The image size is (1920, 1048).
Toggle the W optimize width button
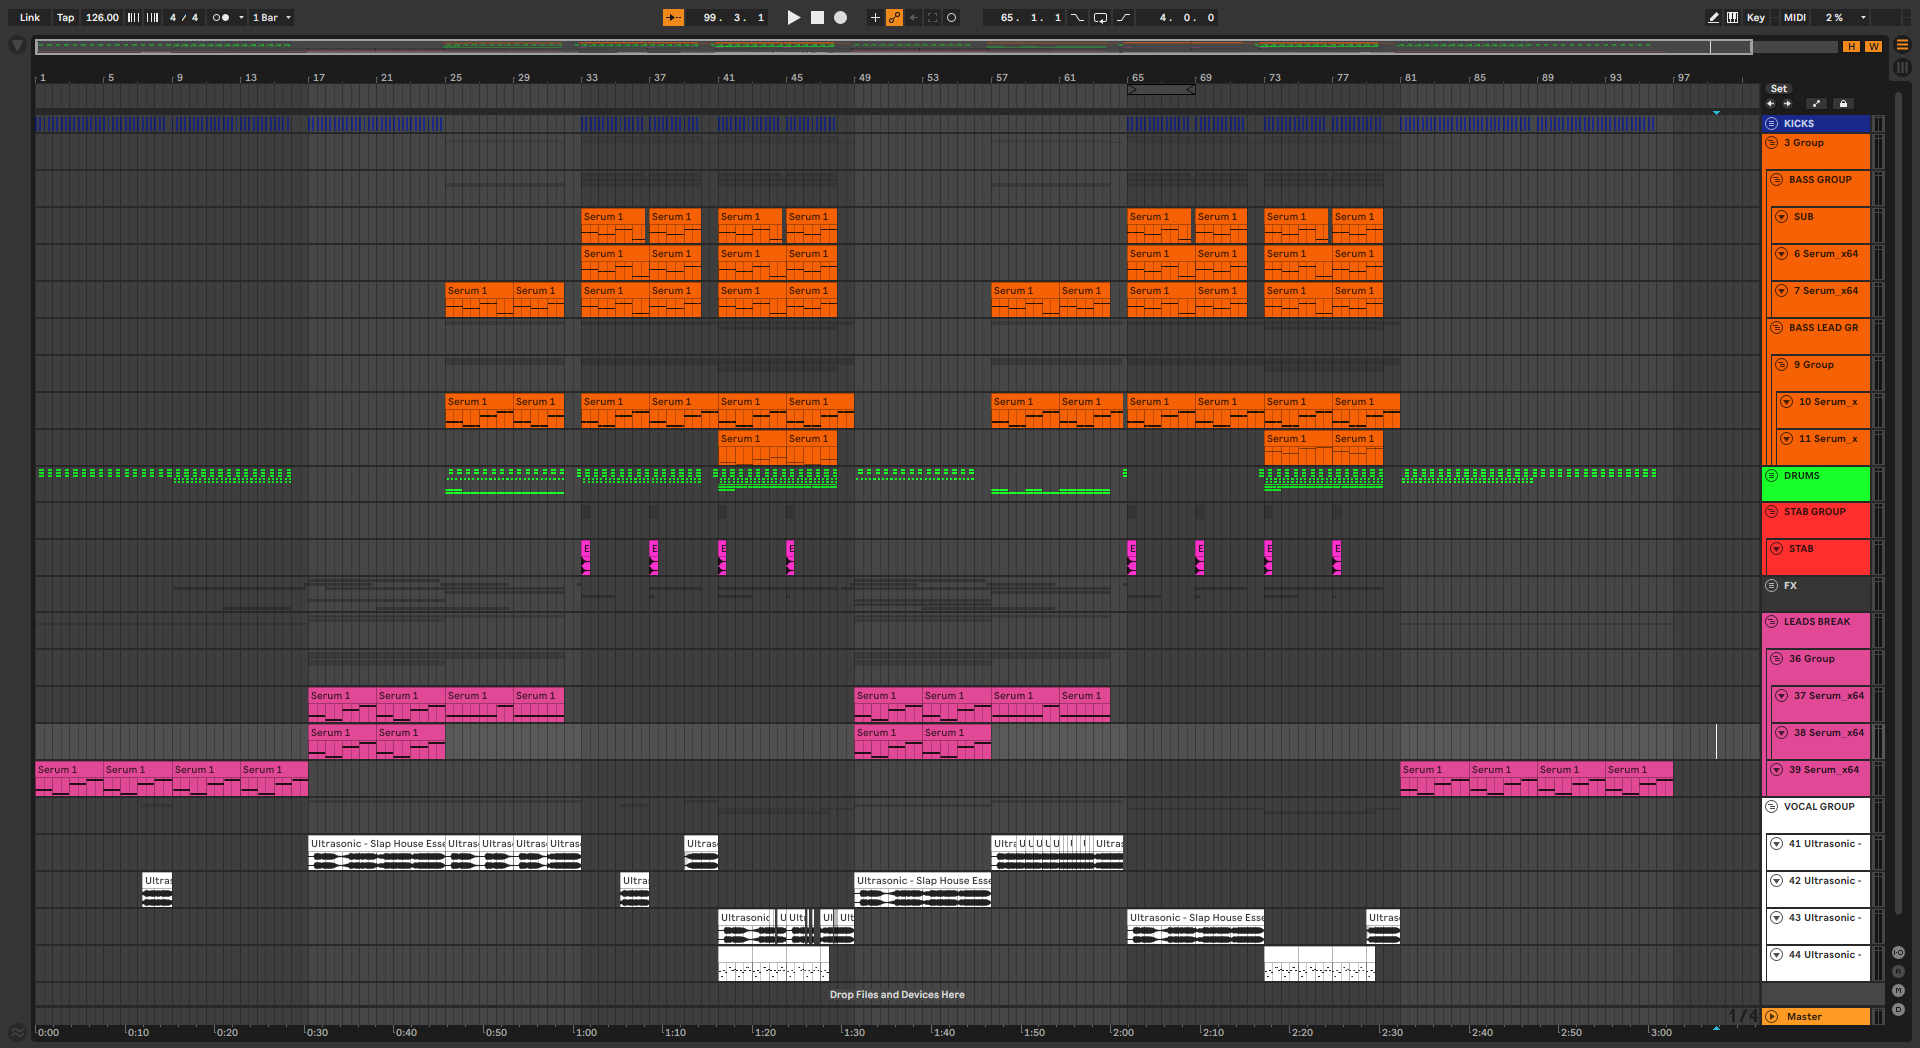(x=1873, y=47)
